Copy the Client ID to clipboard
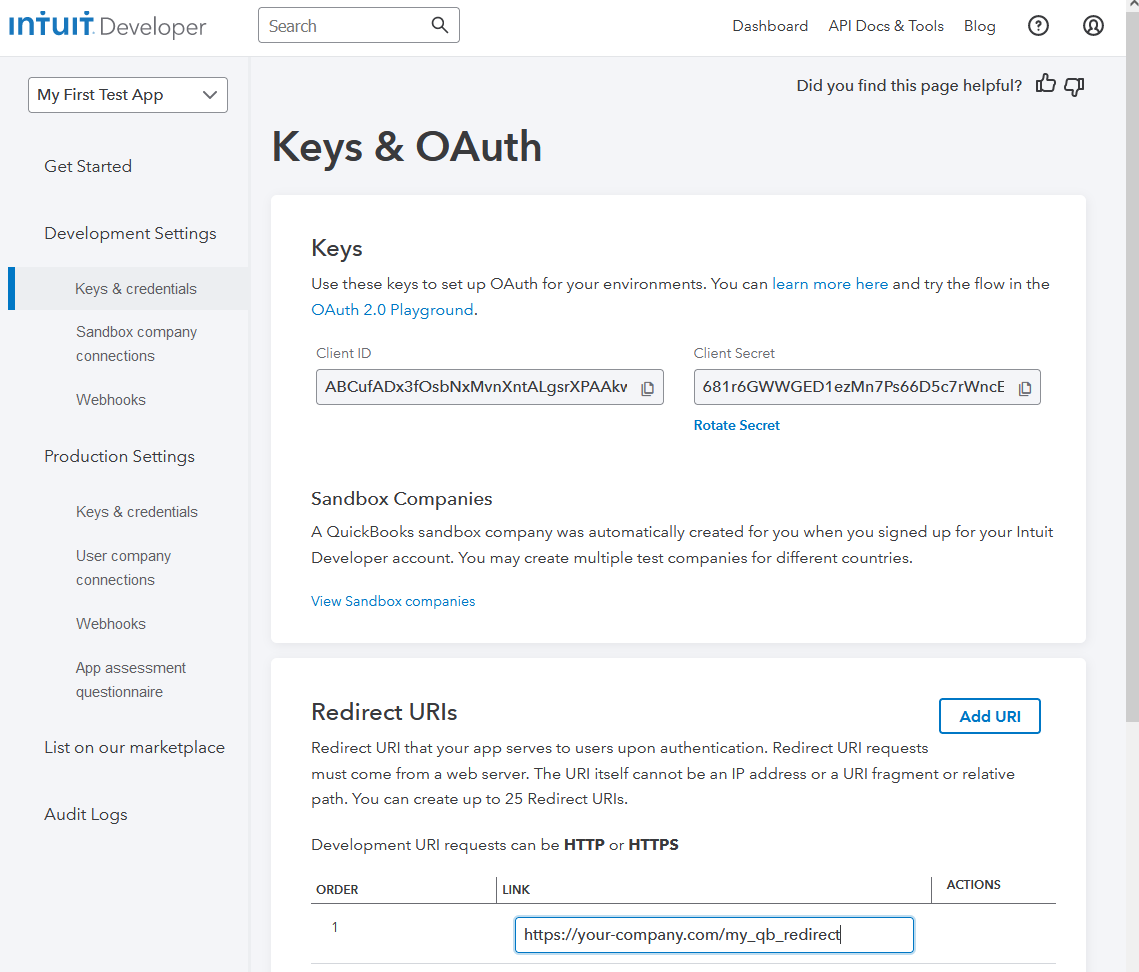The height and width of the screenshot is (972, 1139). (647, 388)
